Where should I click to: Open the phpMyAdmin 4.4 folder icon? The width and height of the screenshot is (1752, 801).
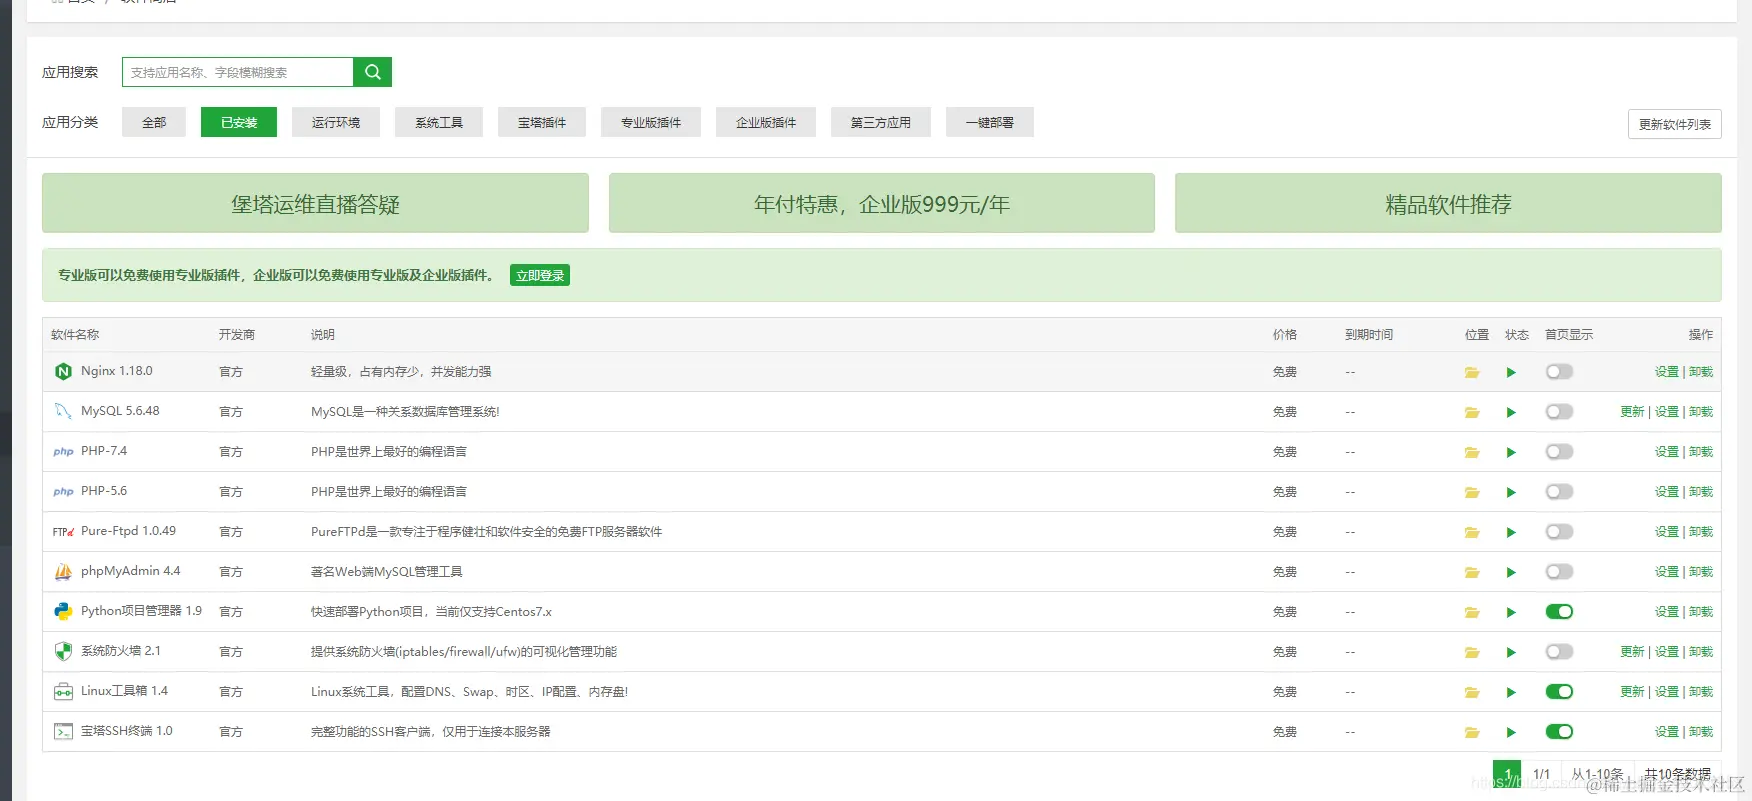(x=1472, y=572)
